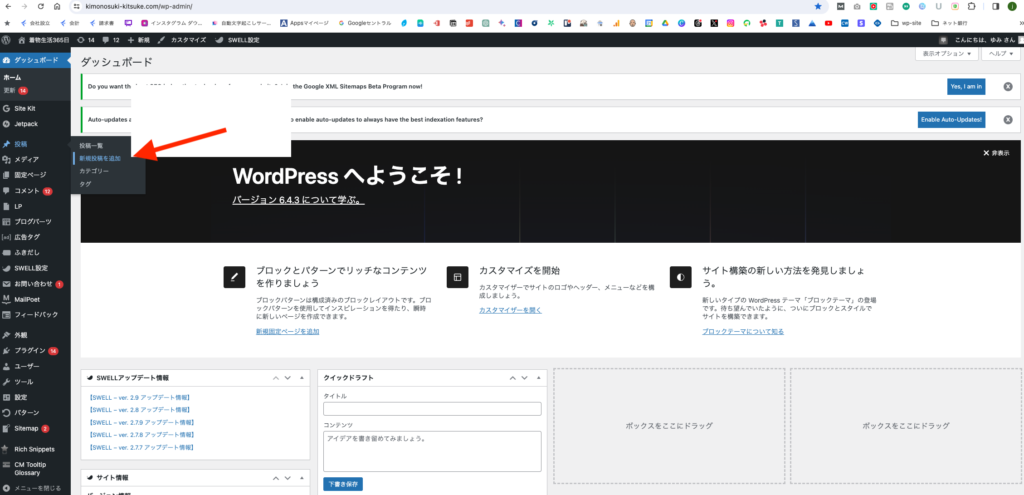Image resolution: width=1024 pixels, height=495 pixels.
Task: Collapse the sidebar with メニューを閉じる
Action: [x=36, y=488]
